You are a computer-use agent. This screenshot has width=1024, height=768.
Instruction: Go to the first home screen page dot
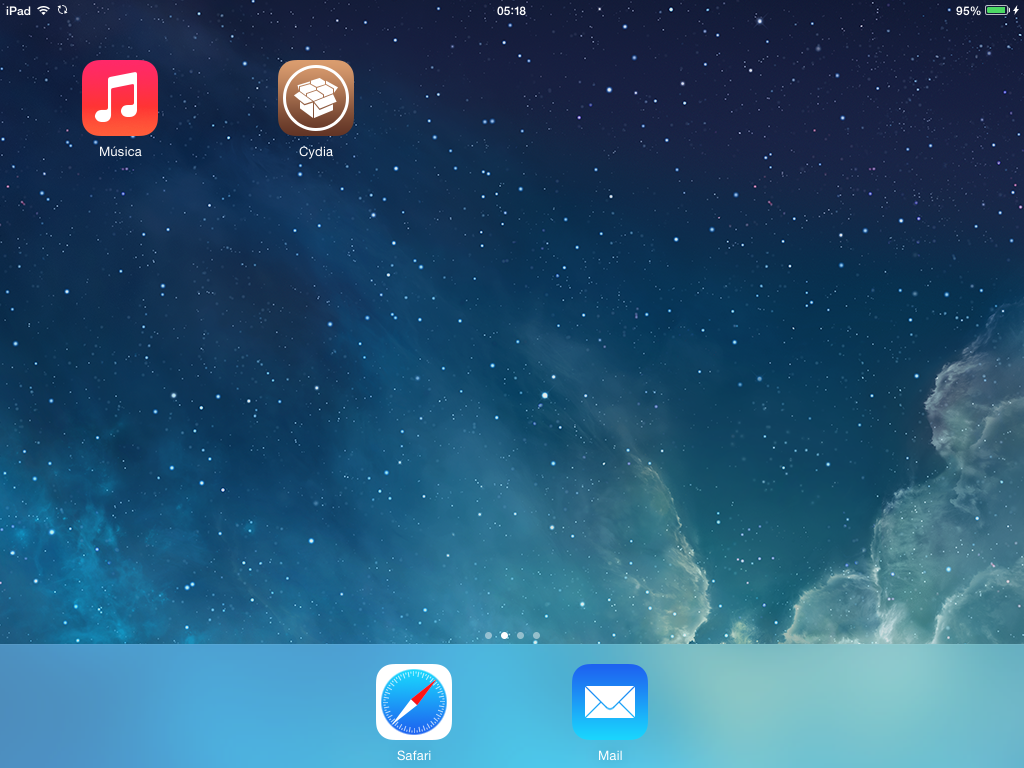point(488,635)
